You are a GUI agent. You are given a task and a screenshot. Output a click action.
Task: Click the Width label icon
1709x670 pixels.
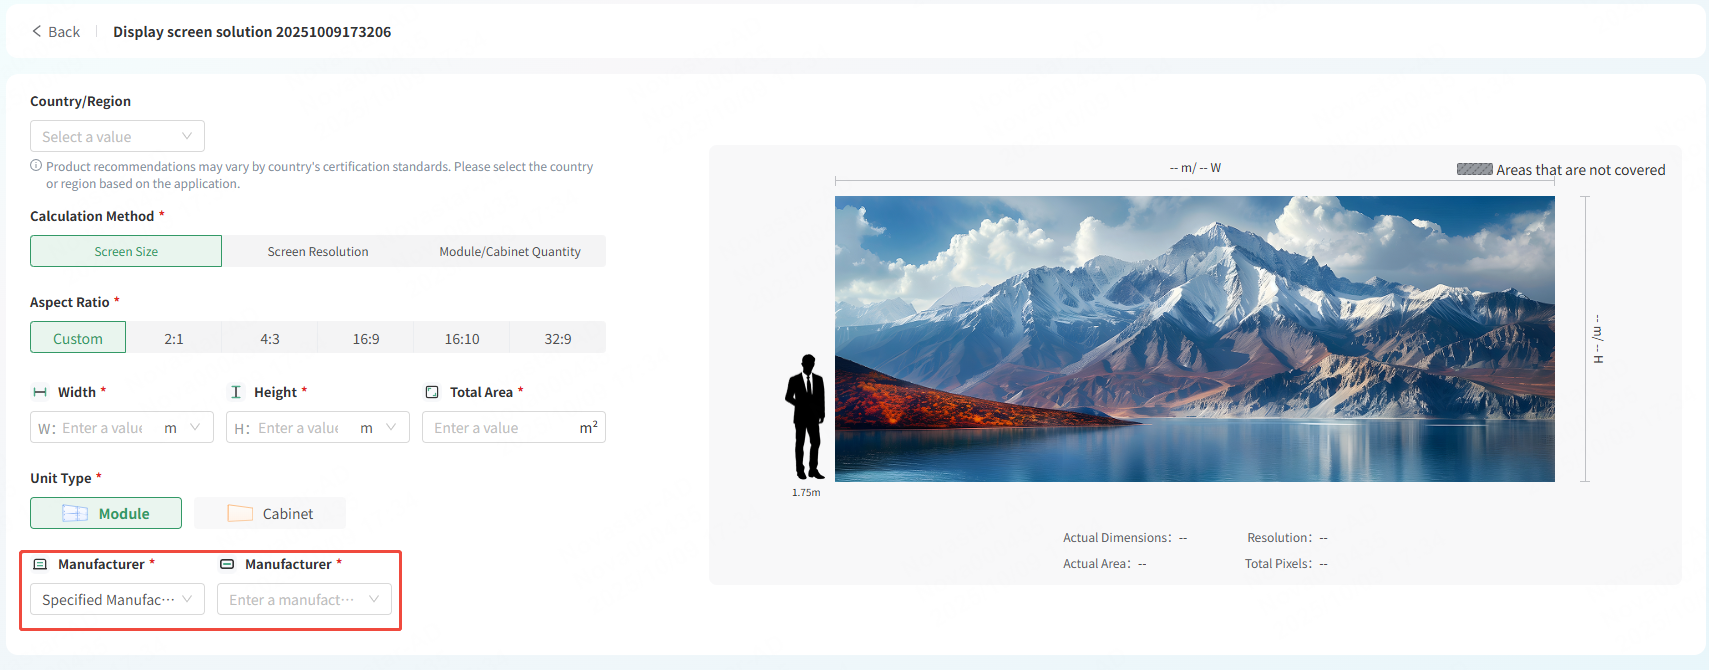tap(40, 392)
